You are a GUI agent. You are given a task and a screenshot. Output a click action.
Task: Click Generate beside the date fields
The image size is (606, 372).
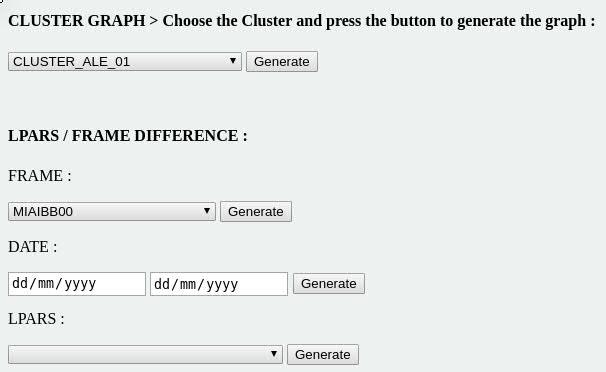(x=329, y=284)
